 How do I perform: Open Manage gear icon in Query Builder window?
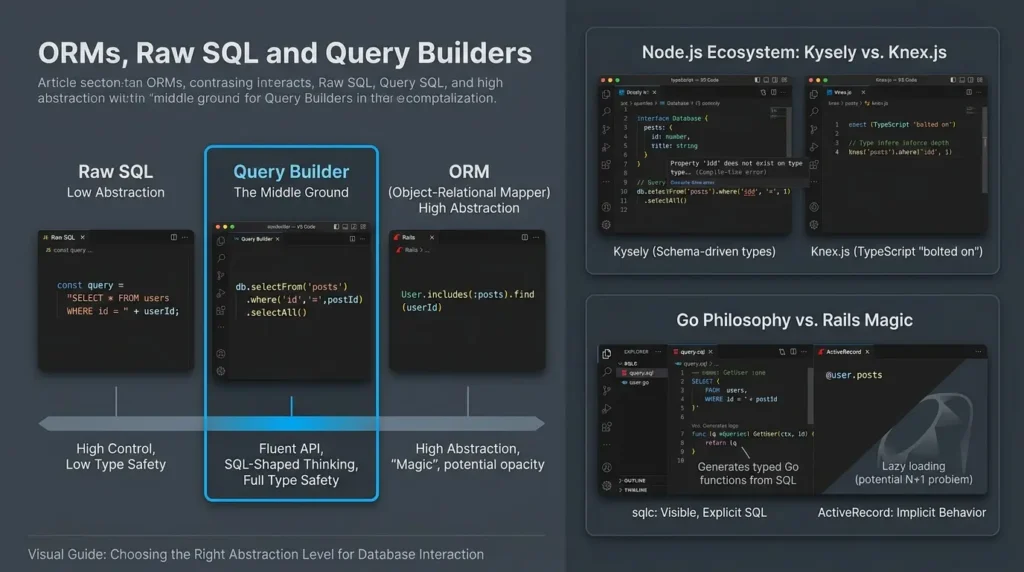[x=221, y=371]
